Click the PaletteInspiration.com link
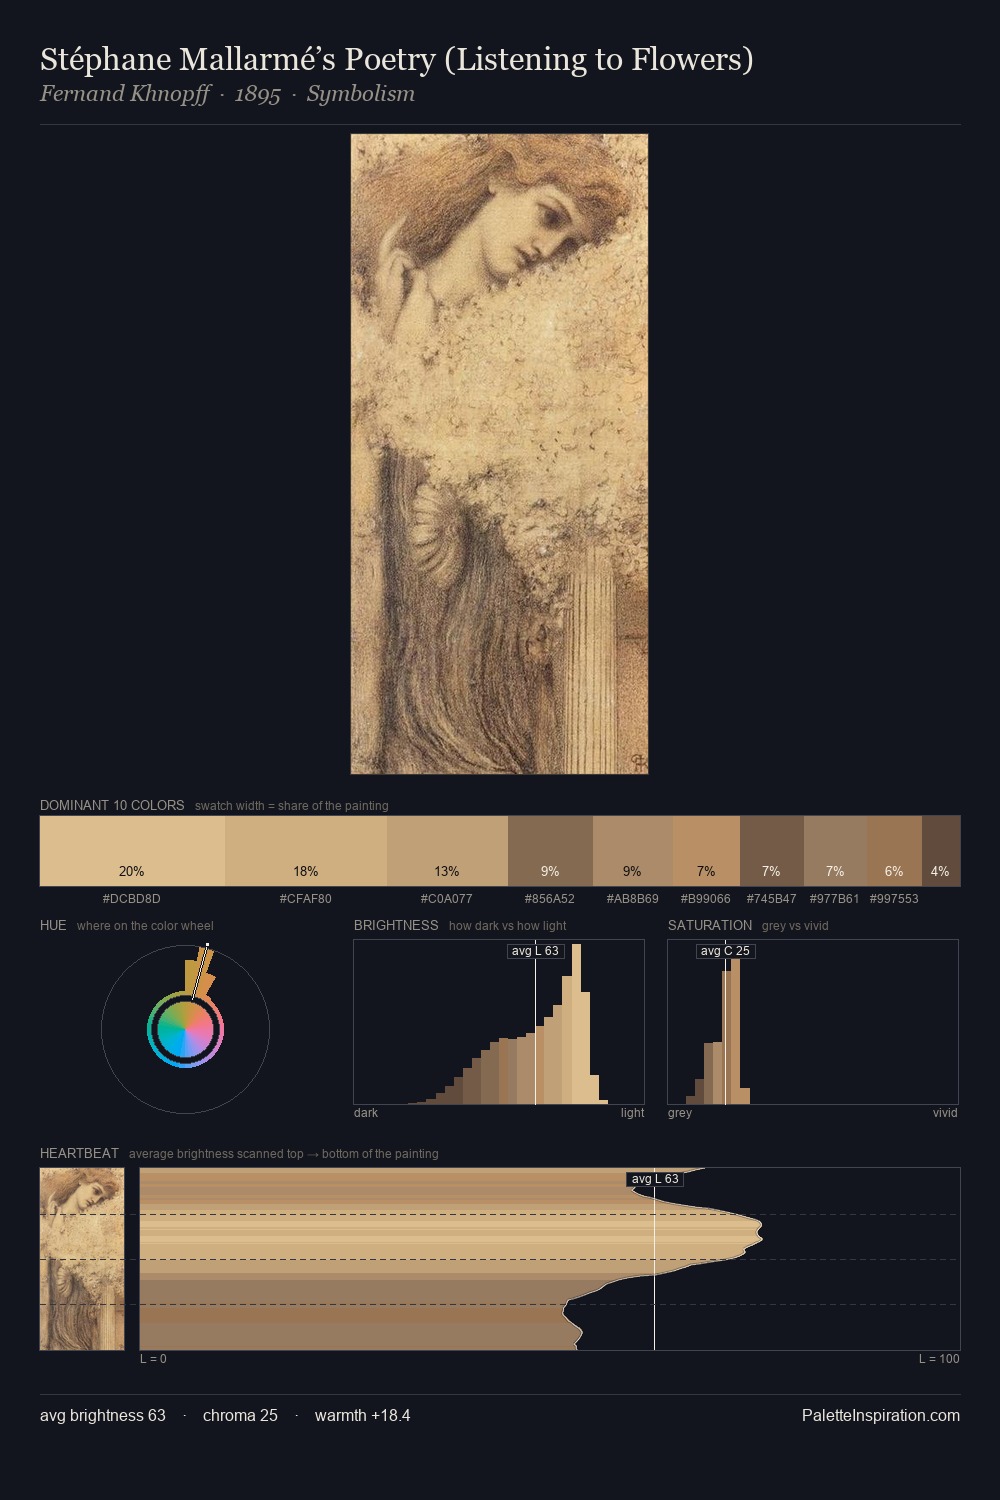The image size is (1000, 1500). click(881, 1415)
